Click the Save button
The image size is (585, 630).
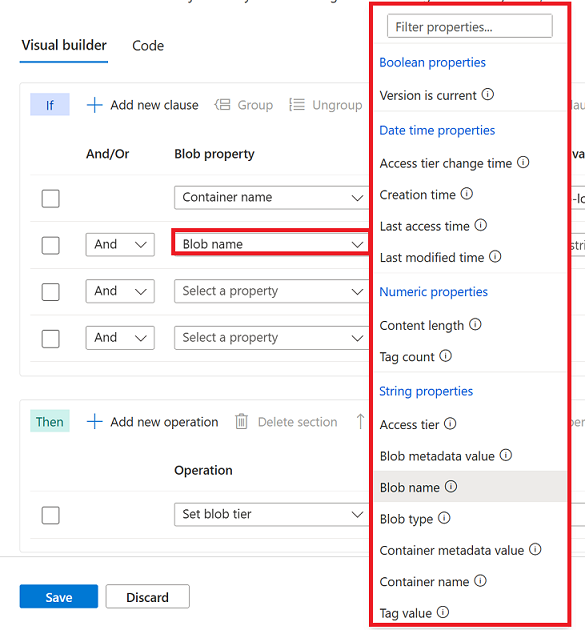coord(59,597)
